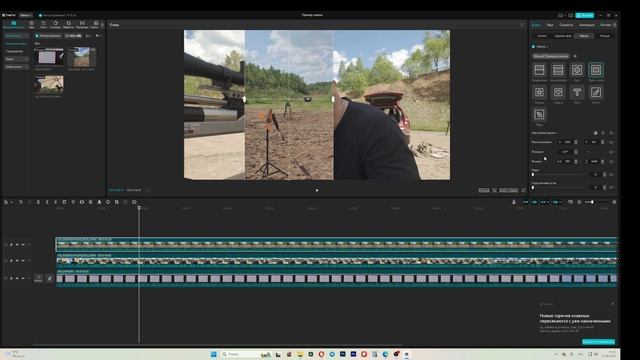Screen dimensions: 640x360
Task: Expand the Mask section arrow in right panel
Action: [x=547, y=47]
